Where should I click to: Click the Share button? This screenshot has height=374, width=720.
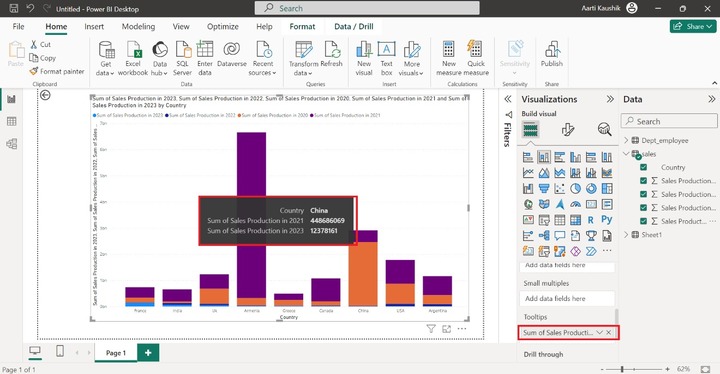coord(693,26)
